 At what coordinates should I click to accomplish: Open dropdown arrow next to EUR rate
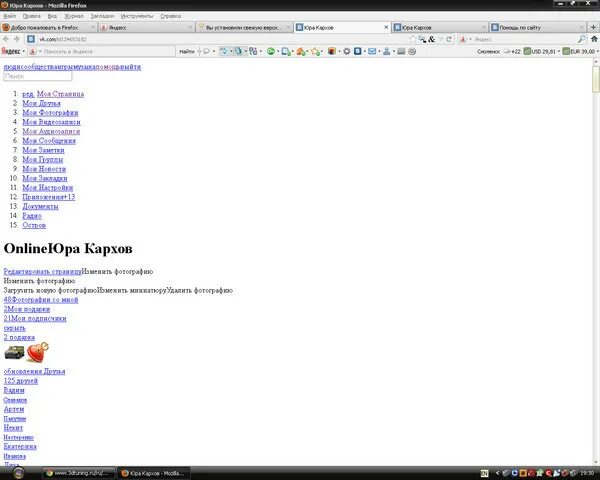(597, 51)
